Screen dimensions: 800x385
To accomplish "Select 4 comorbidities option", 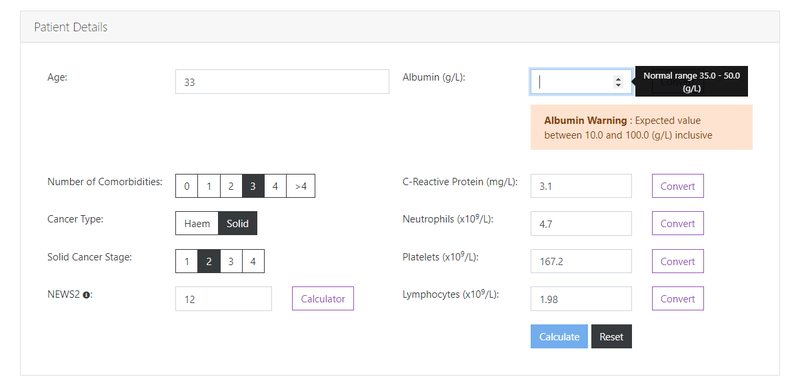I will [x=275, y=186].
